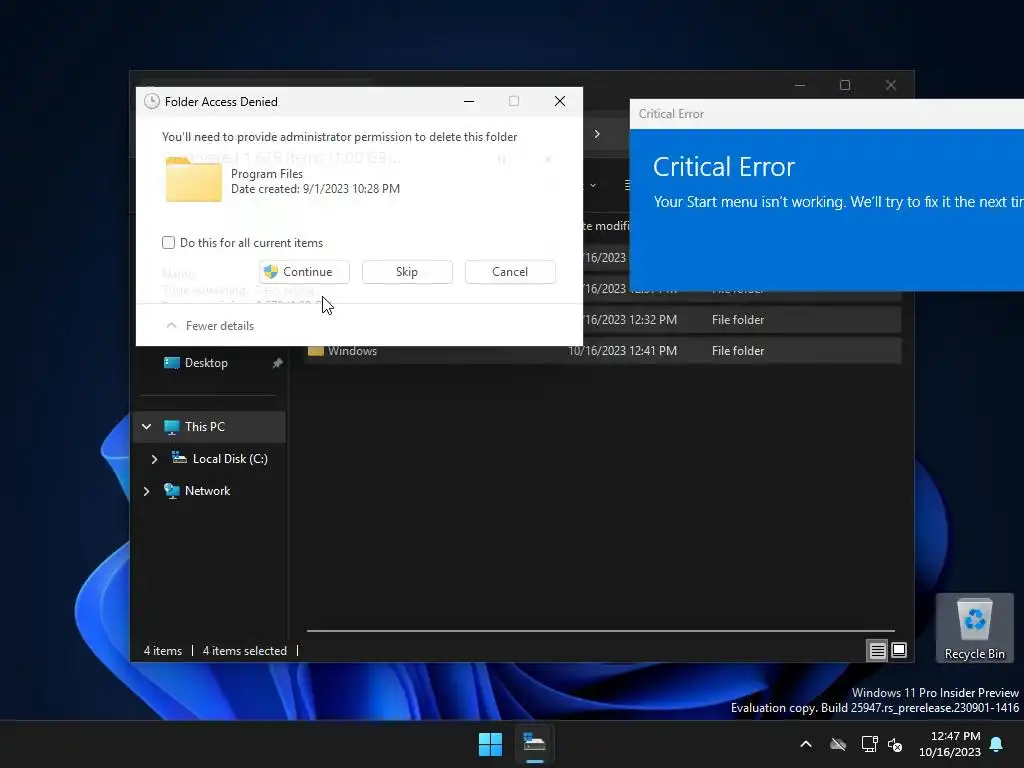Click the Critical Error message text
Viewport: 1024px width, 768px height.
(x=839, y=202)
